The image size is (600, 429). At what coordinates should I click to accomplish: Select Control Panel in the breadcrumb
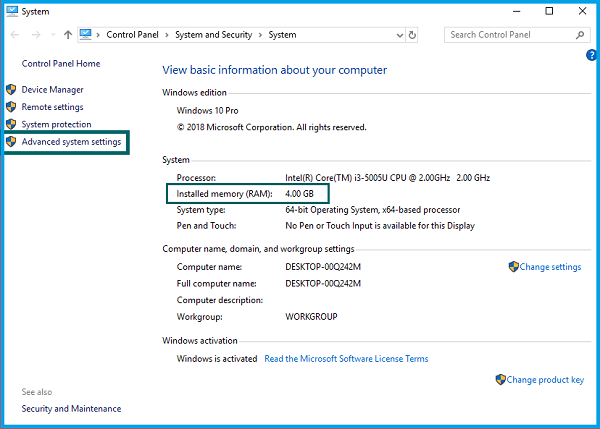click(134, 35)
